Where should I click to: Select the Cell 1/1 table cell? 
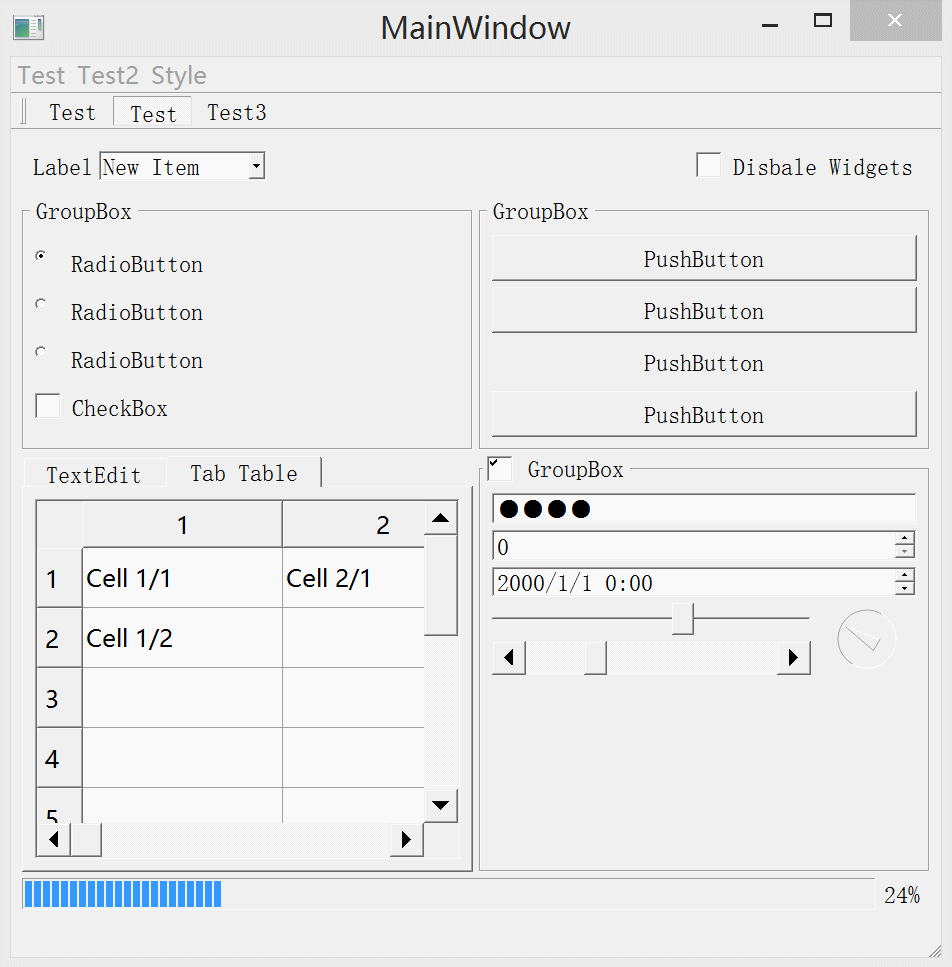tap(183, 578)
